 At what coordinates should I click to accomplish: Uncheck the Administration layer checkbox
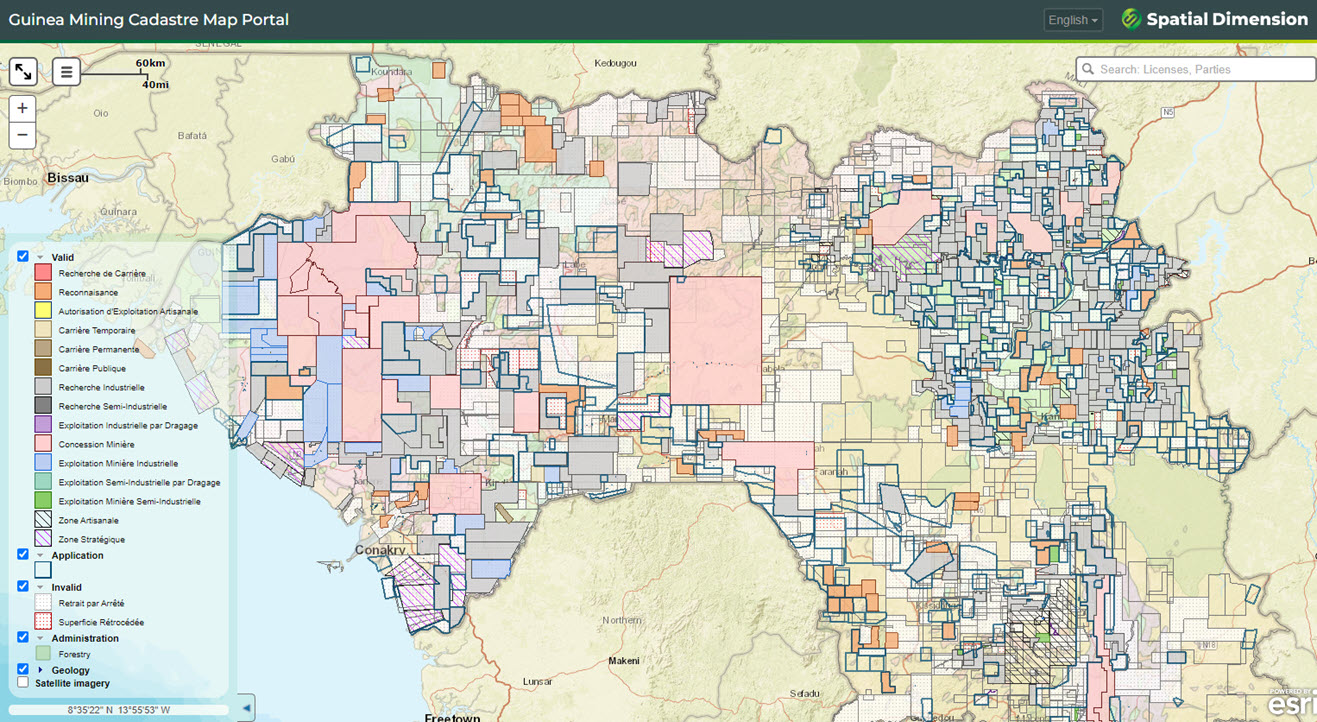coord(23,637)
